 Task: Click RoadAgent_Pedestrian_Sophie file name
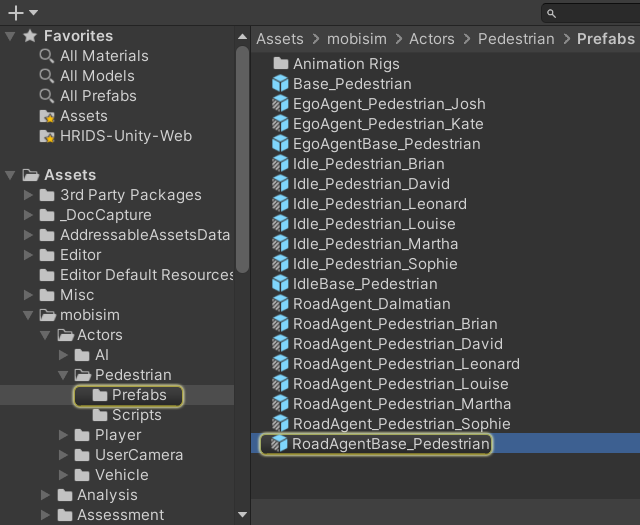402,424
